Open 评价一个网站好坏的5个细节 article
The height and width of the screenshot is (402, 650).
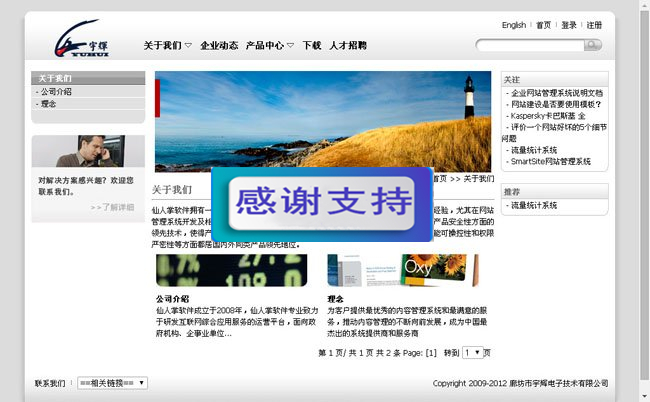(556, 132)
